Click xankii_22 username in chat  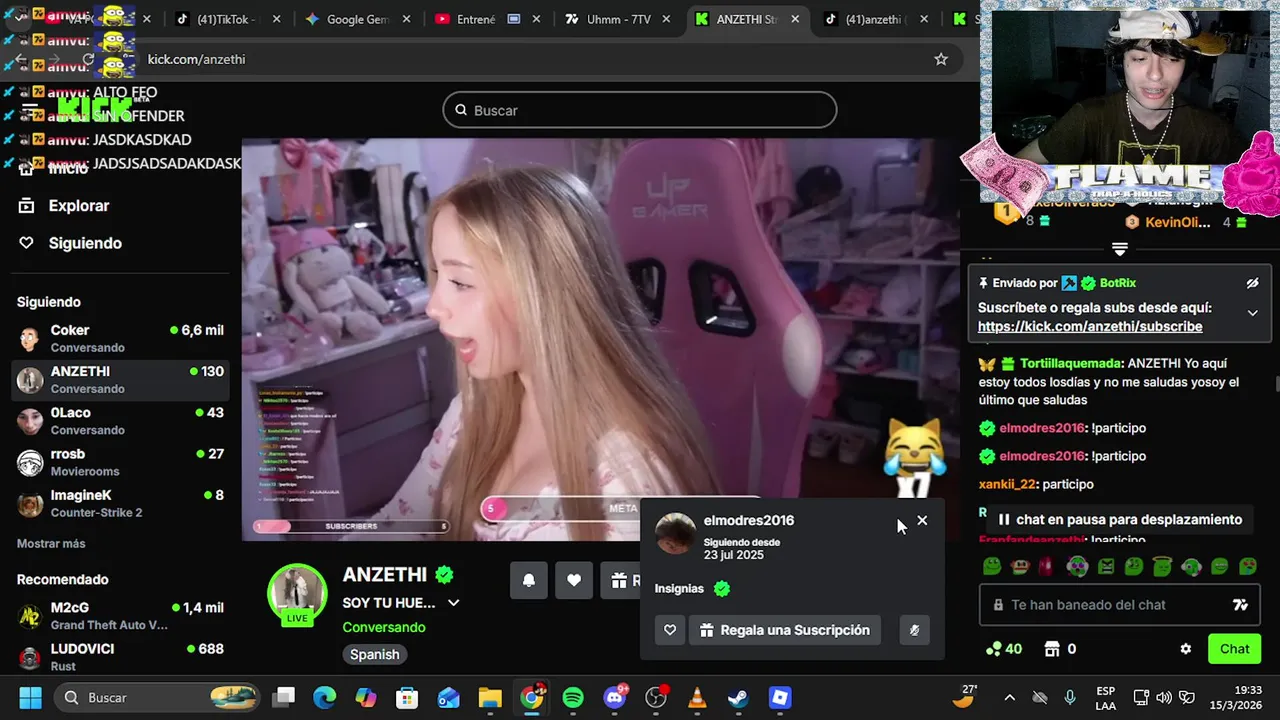pyautogui.click(x=1008, y=484)
